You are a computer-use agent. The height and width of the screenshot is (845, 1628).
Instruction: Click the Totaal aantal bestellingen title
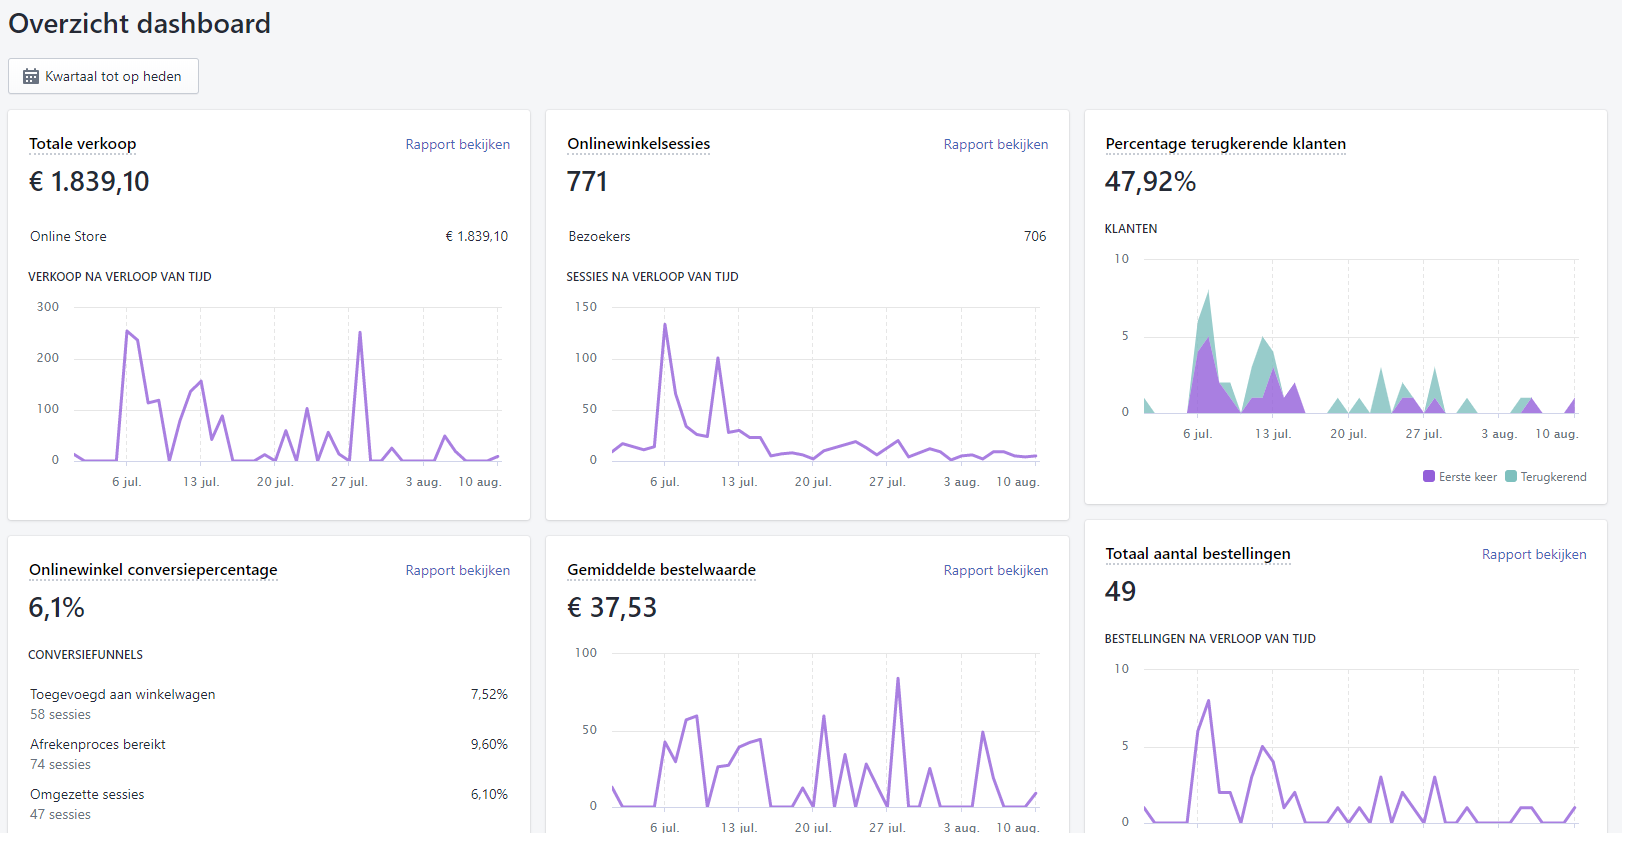coord(1197,554)
